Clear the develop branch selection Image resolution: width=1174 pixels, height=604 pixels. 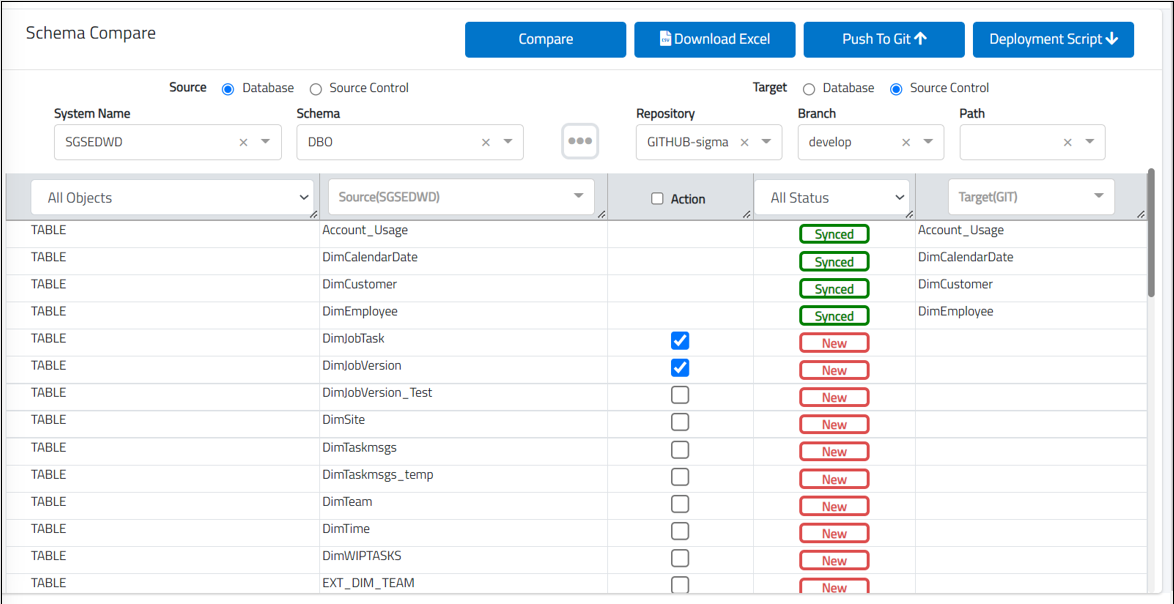[906, 142]
